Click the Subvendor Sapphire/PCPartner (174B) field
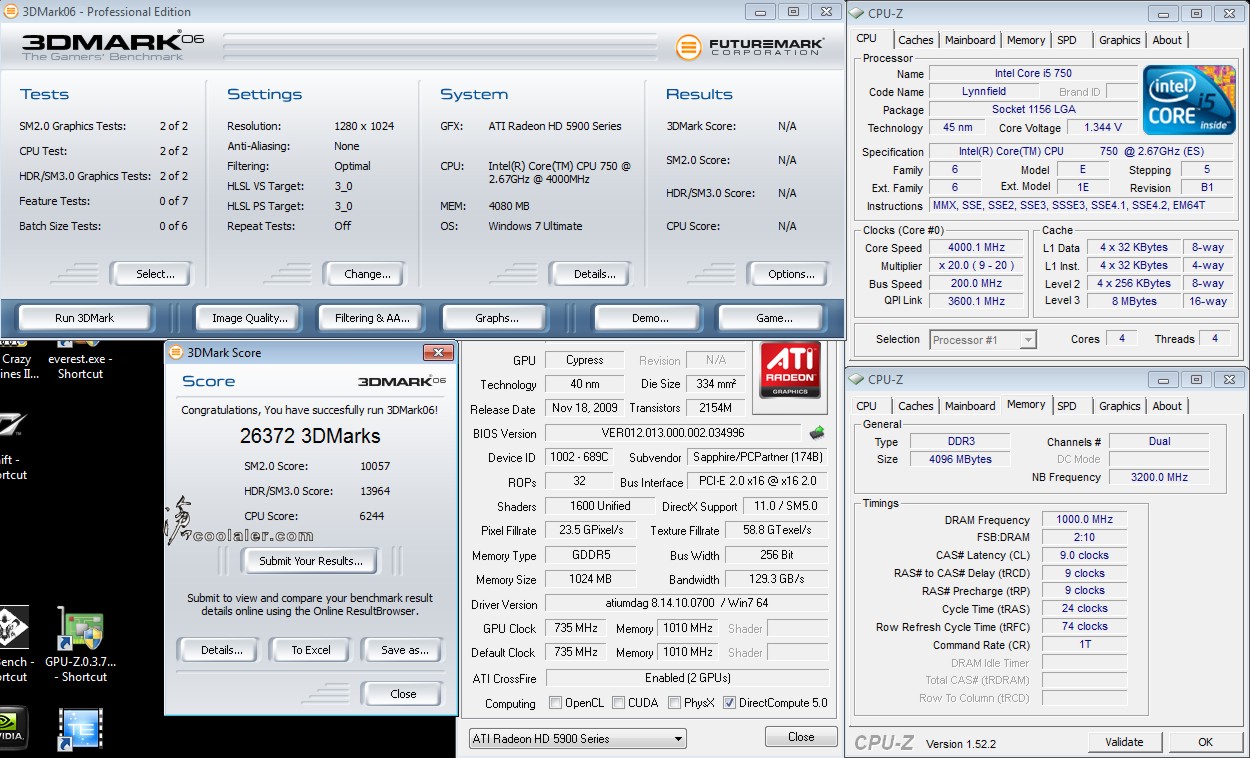The height and width of the screenshot is (758, 1250). (758, 457)
